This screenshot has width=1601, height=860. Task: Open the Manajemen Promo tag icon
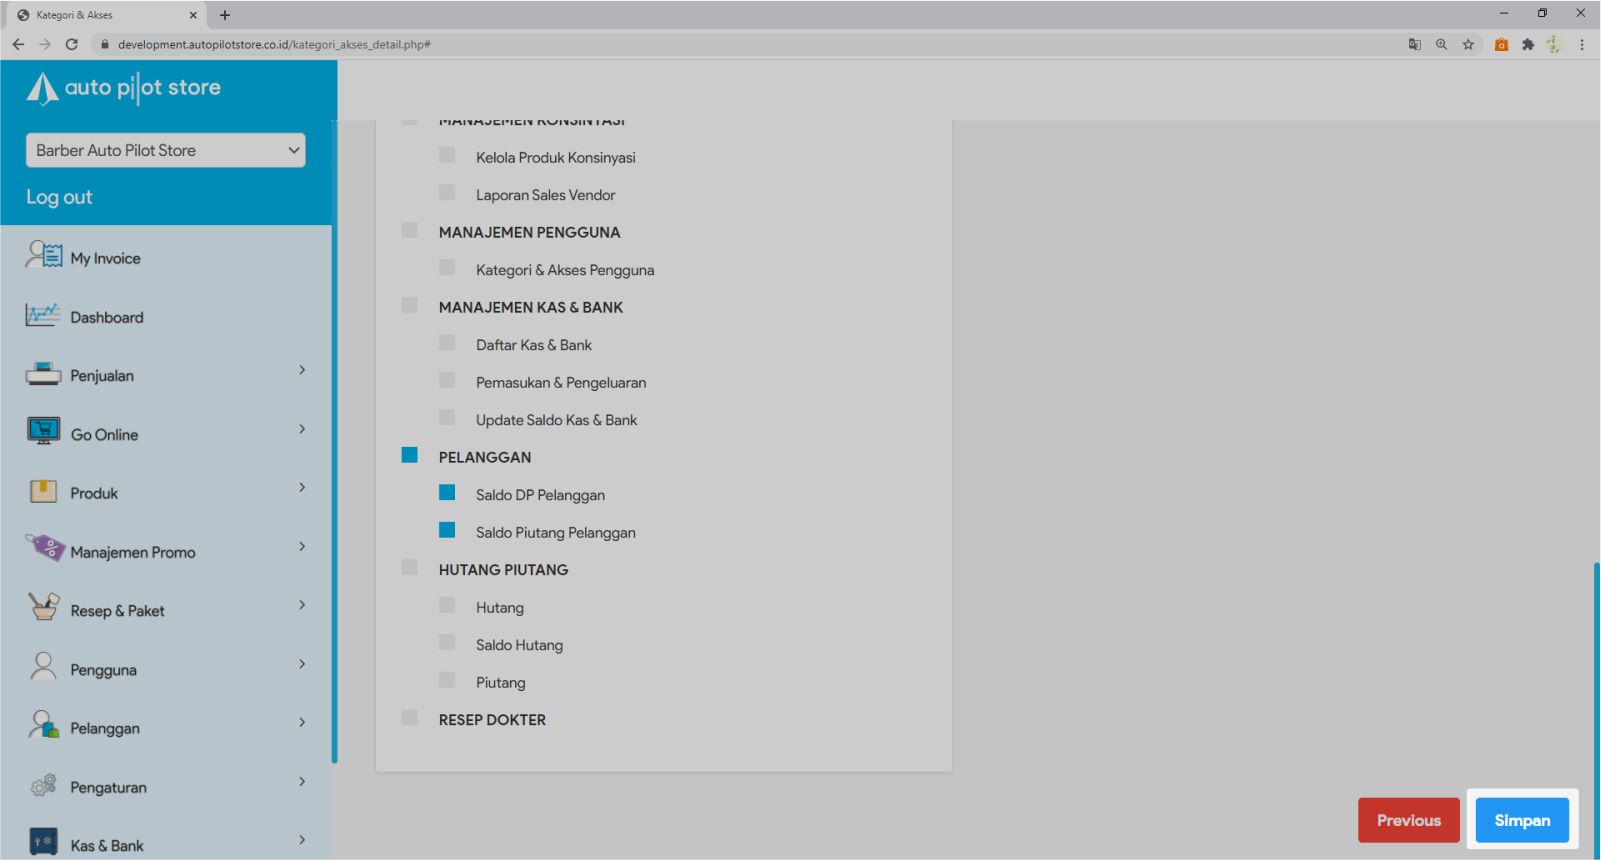tap(44, 548)
